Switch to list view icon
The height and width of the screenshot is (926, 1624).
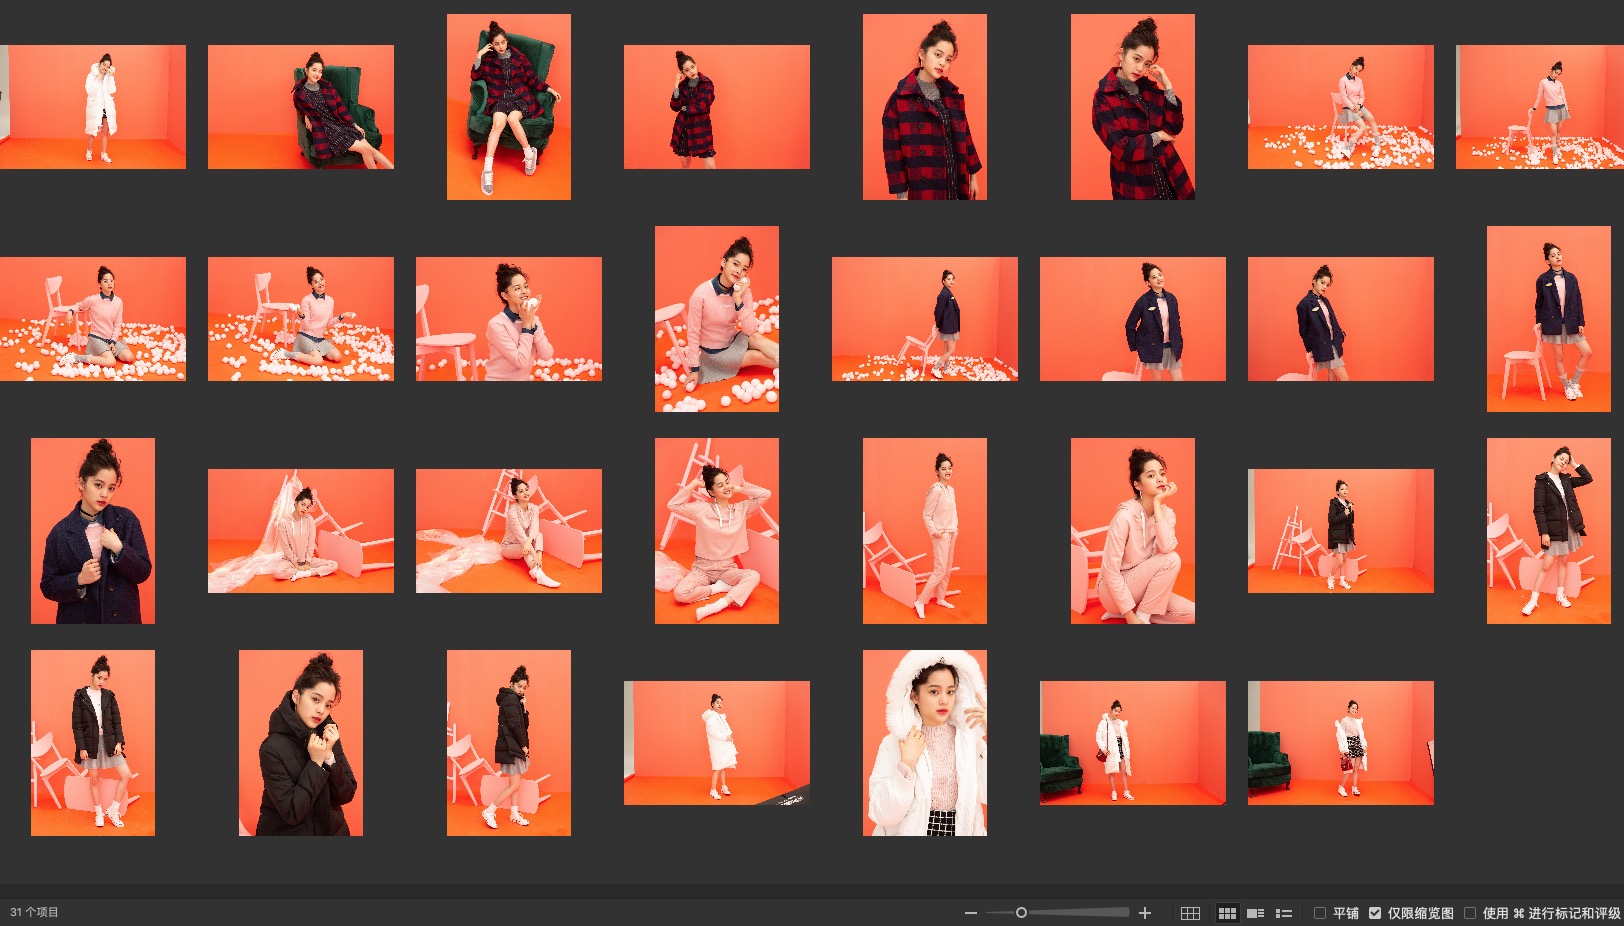(1284, 913)
